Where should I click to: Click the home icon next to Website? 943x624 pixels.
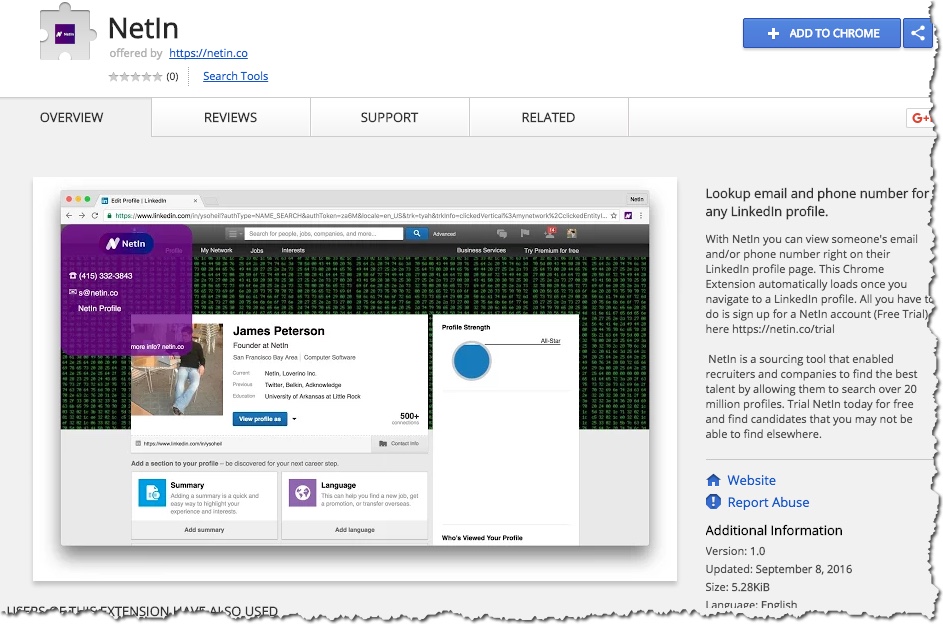(x=713, y=480)
